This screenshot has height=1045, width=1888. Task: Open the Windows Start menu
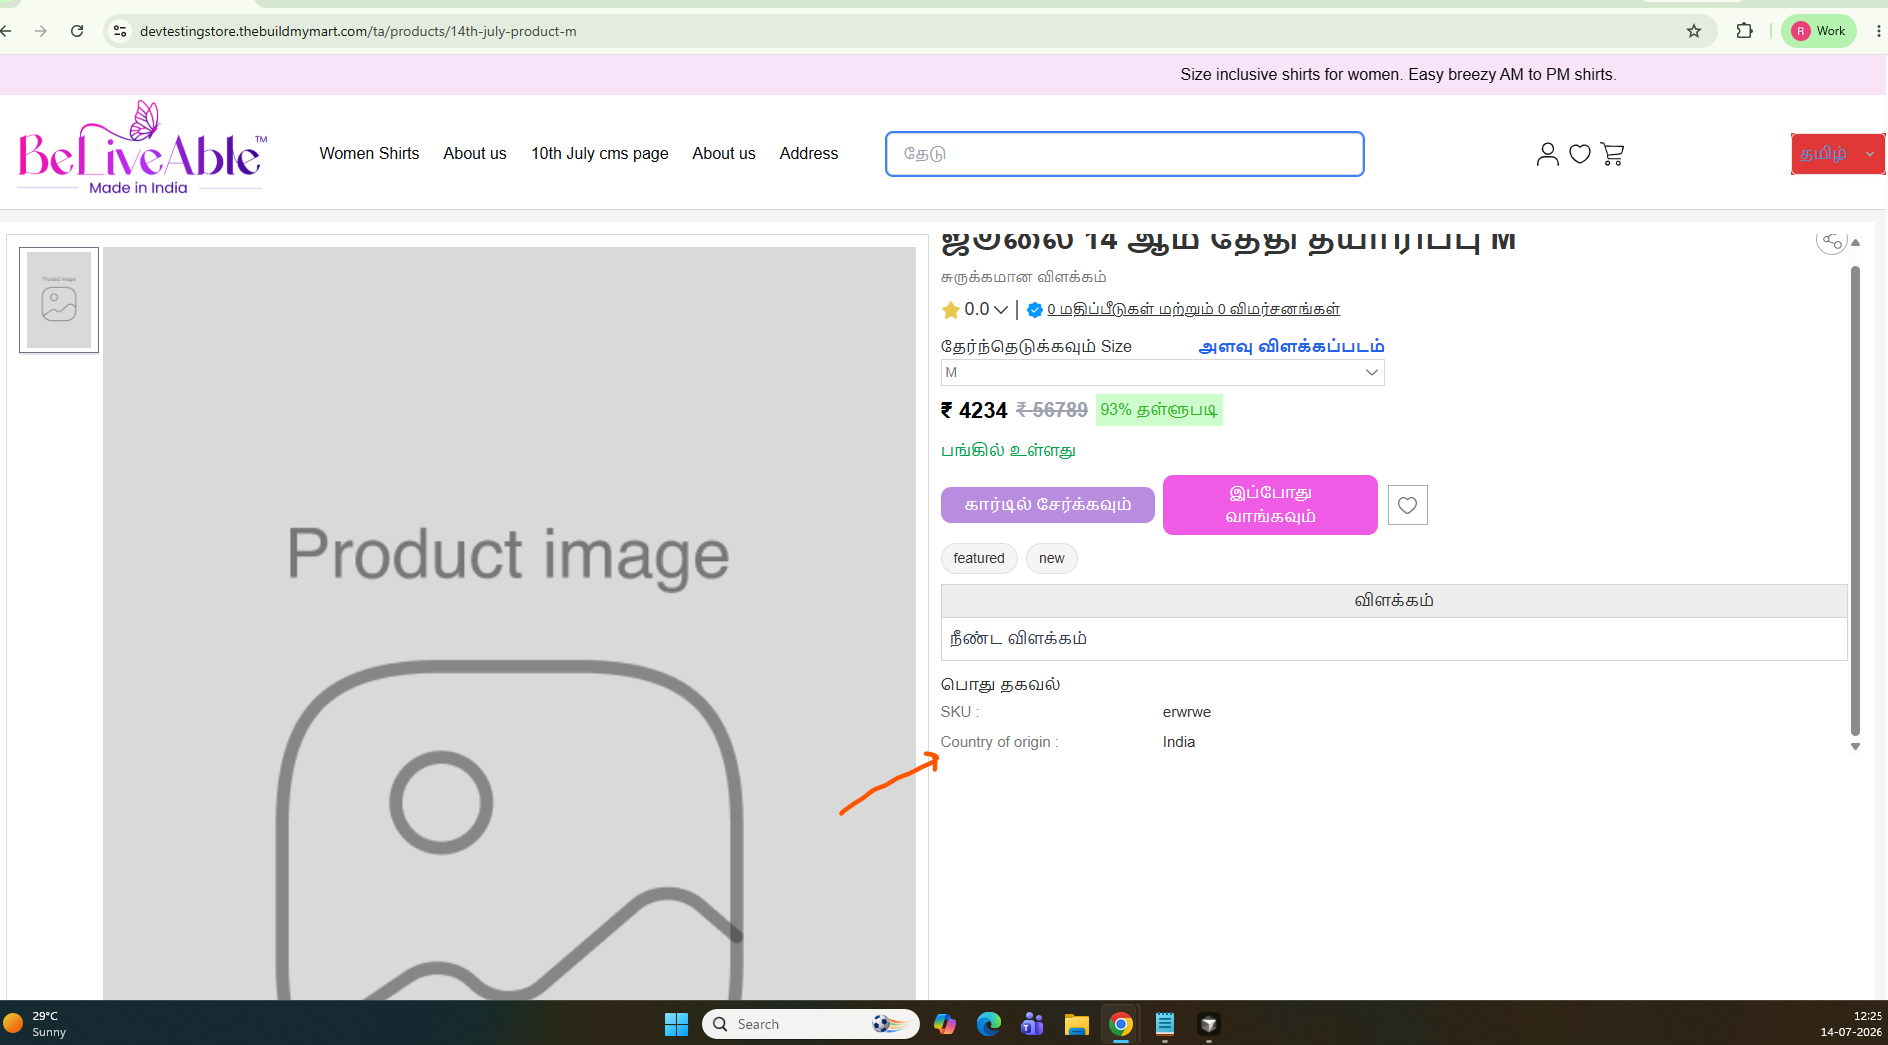[x=677, y=1024]
